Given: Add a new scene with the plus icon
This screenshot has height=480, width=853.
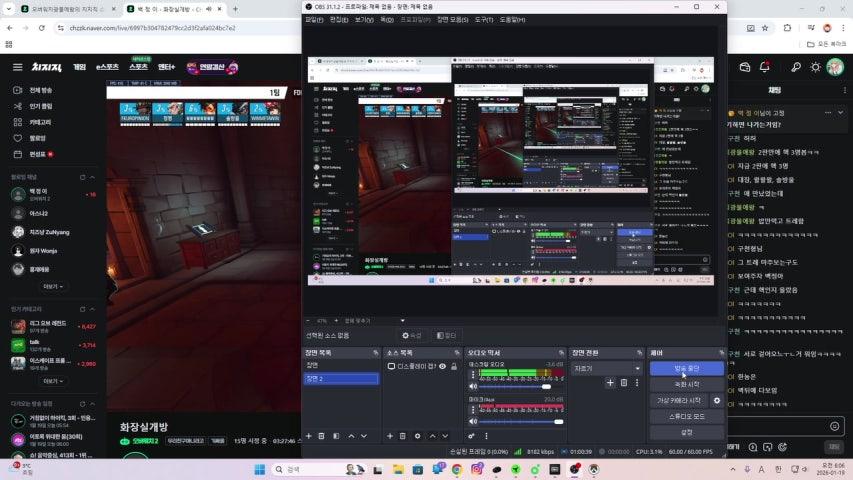Looking at the screenshot, I should point(309,436).
